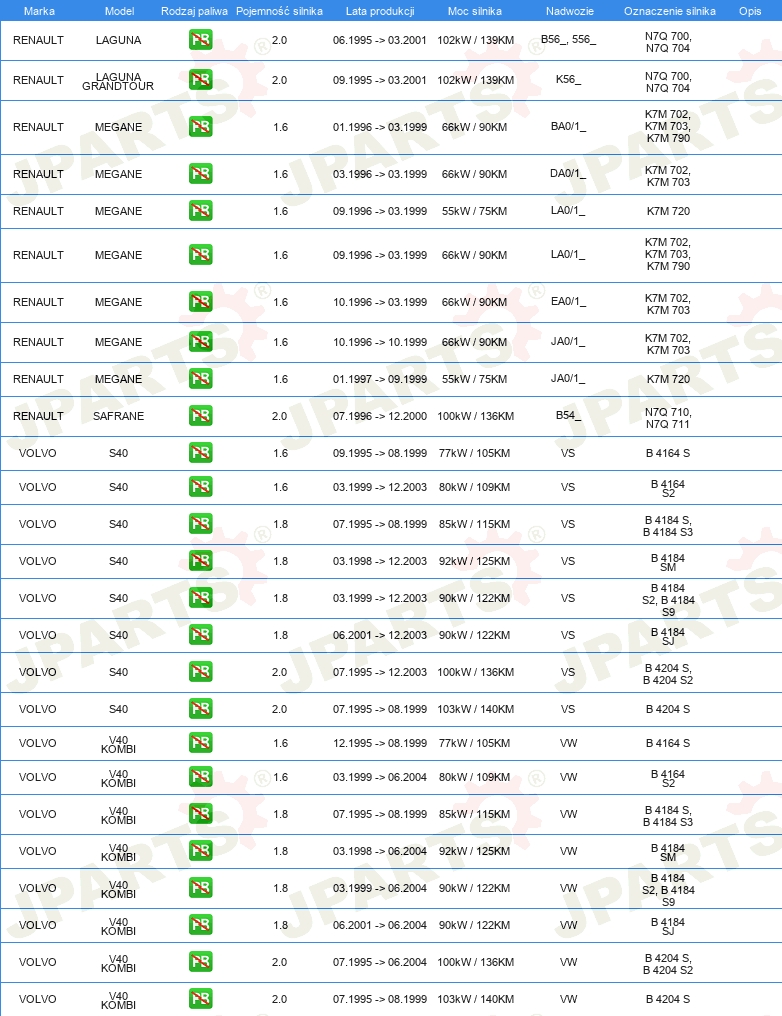Click the Rodzaj paliwa column header

click(194, 11)
